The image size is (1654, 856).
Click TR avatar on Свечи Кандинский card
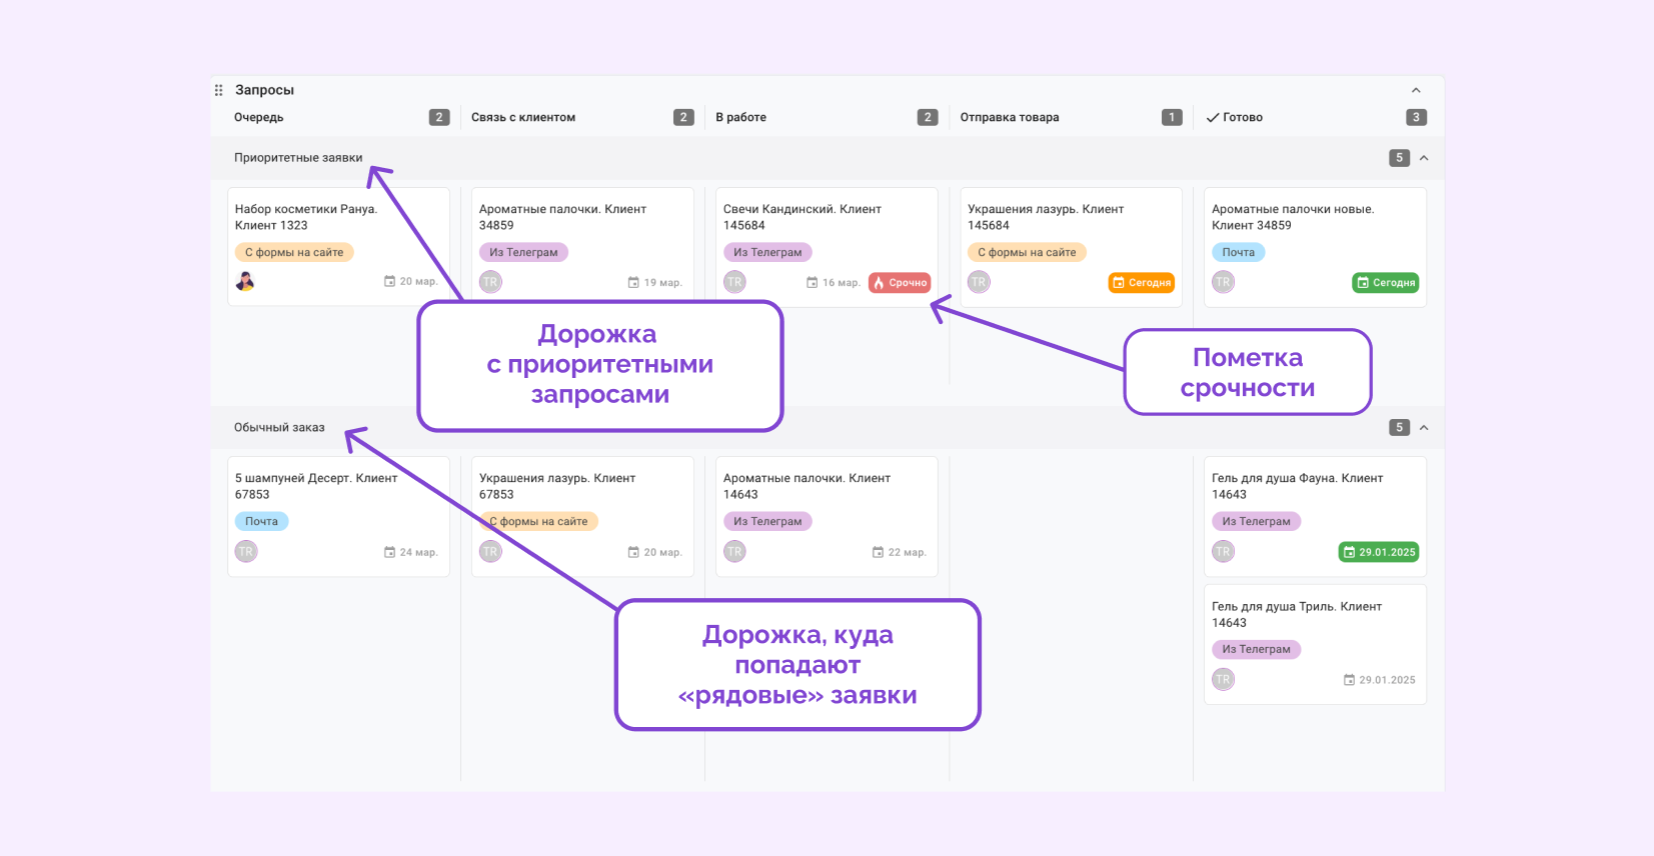pyautogui.click(x=735, y=282)
